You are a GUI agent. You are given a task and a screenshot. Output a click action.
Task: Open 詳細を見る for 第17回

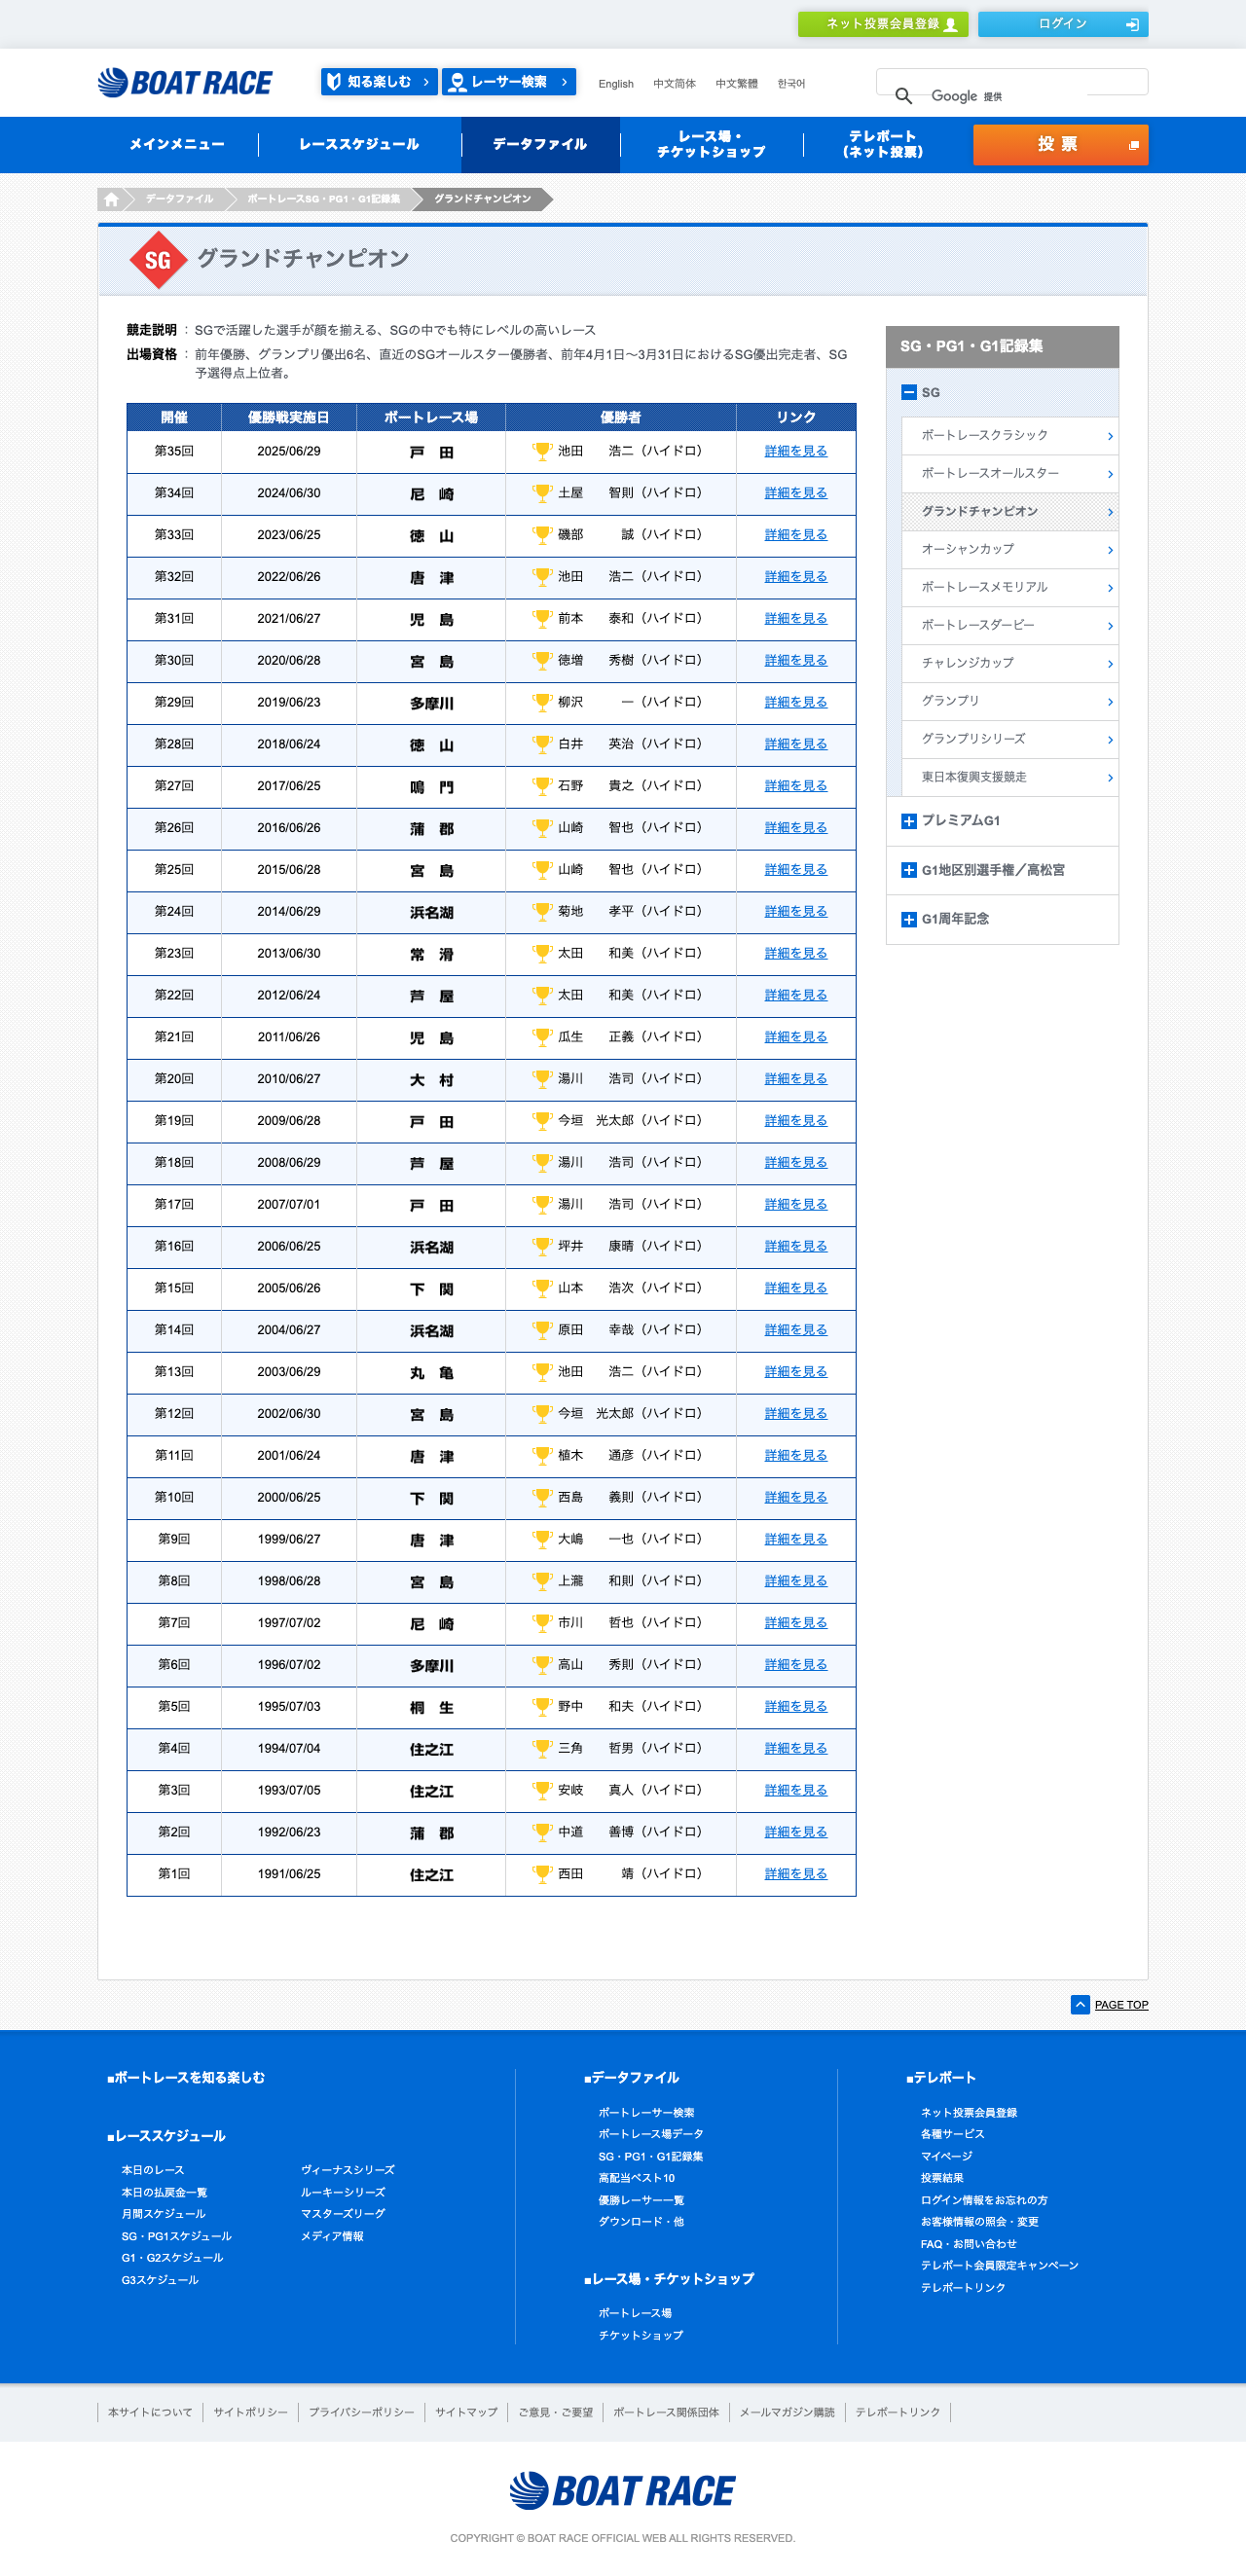coord(796,1204)
